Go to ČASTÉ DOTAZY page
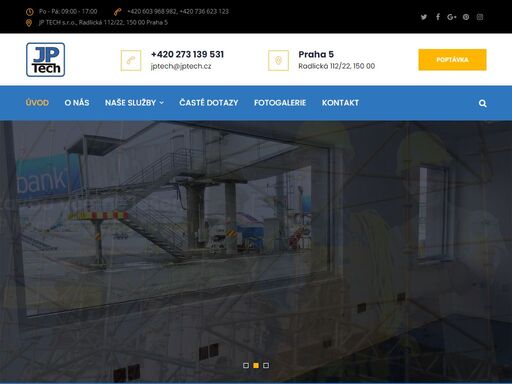 (209, 103)
